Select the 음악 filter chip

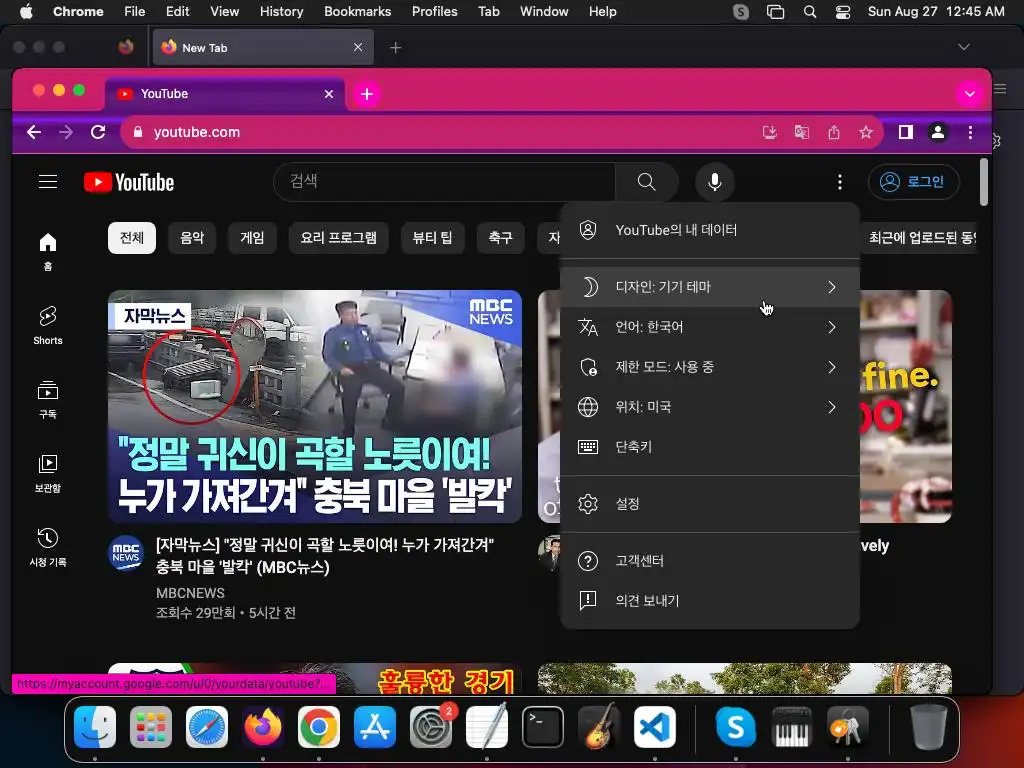point(192,238)
